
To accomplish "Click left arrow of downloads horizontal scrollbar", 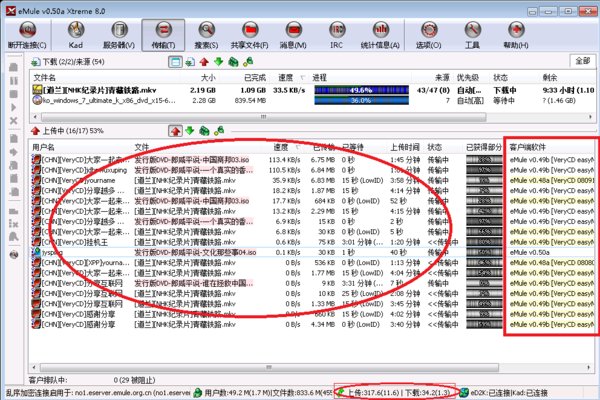I will point(35,117).
